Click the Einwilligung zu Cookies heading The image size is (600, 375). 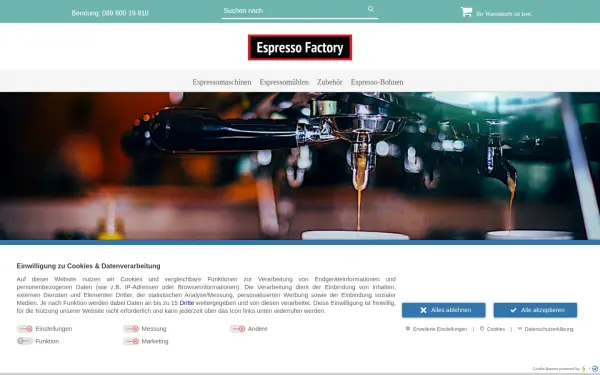88,266
